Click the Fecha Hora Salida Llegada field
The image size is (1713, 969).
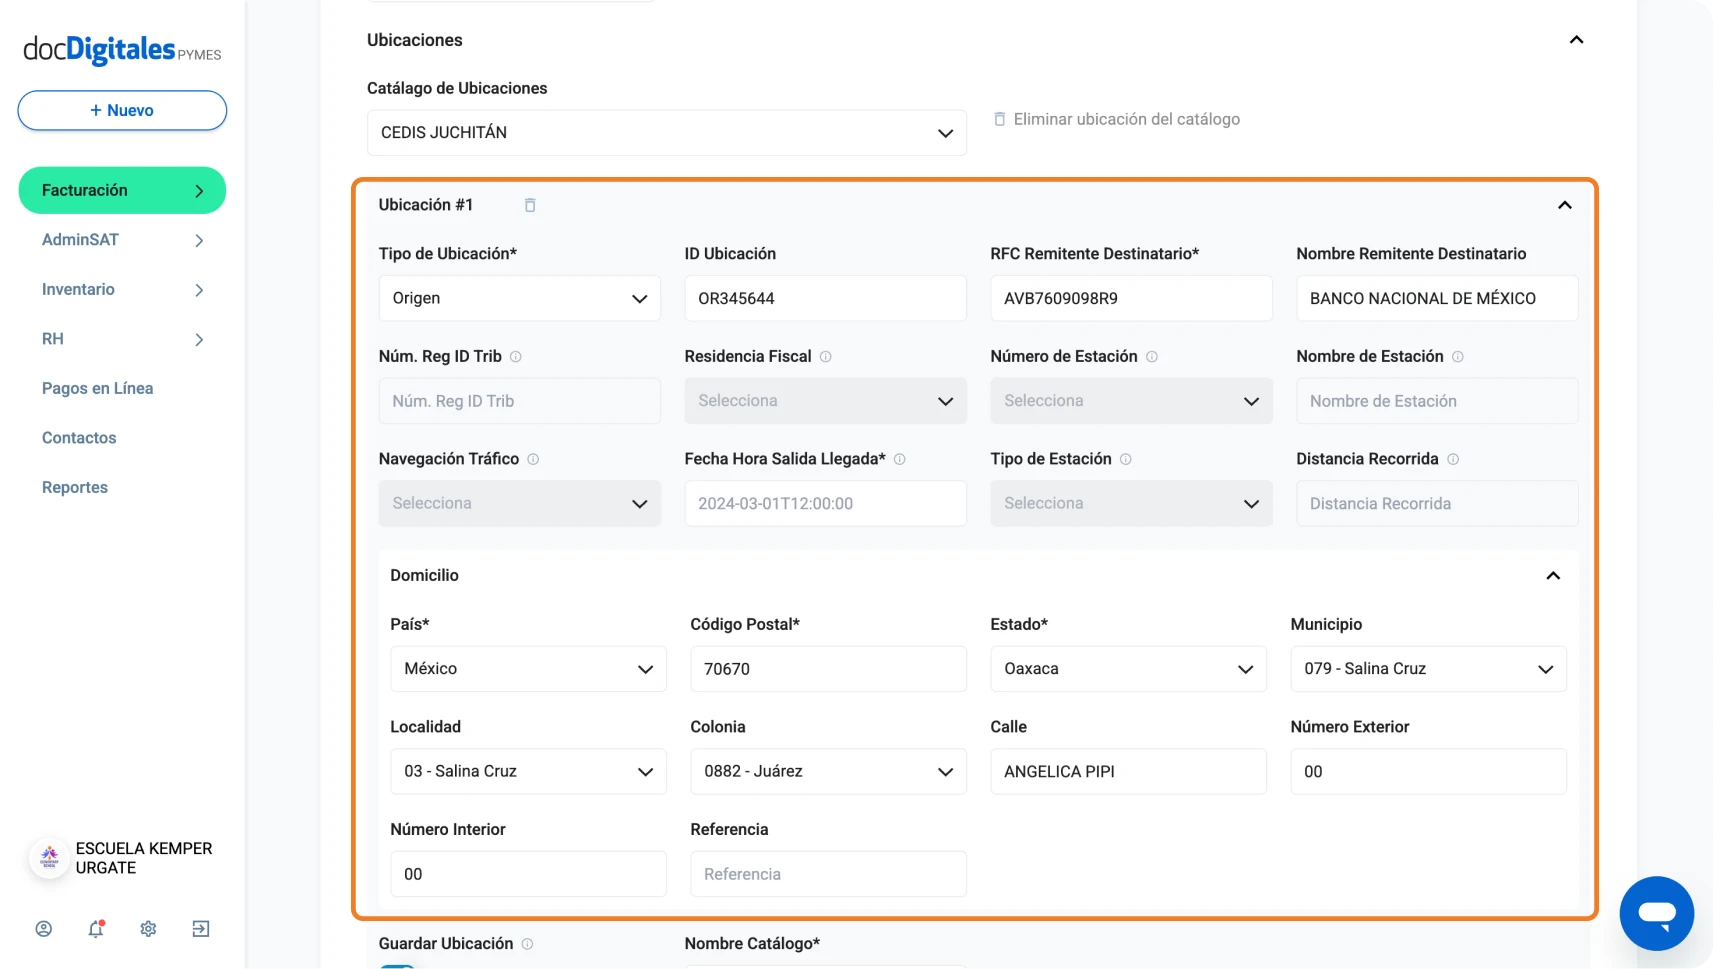point(826,504)
